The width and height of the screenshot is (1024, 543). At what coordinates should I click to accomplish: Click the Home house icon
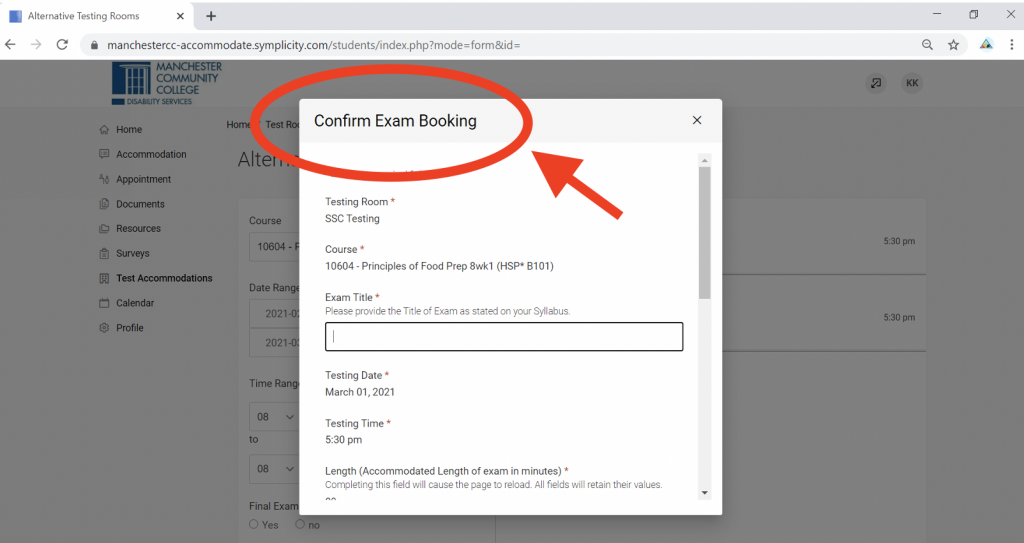tap(104, 129)
